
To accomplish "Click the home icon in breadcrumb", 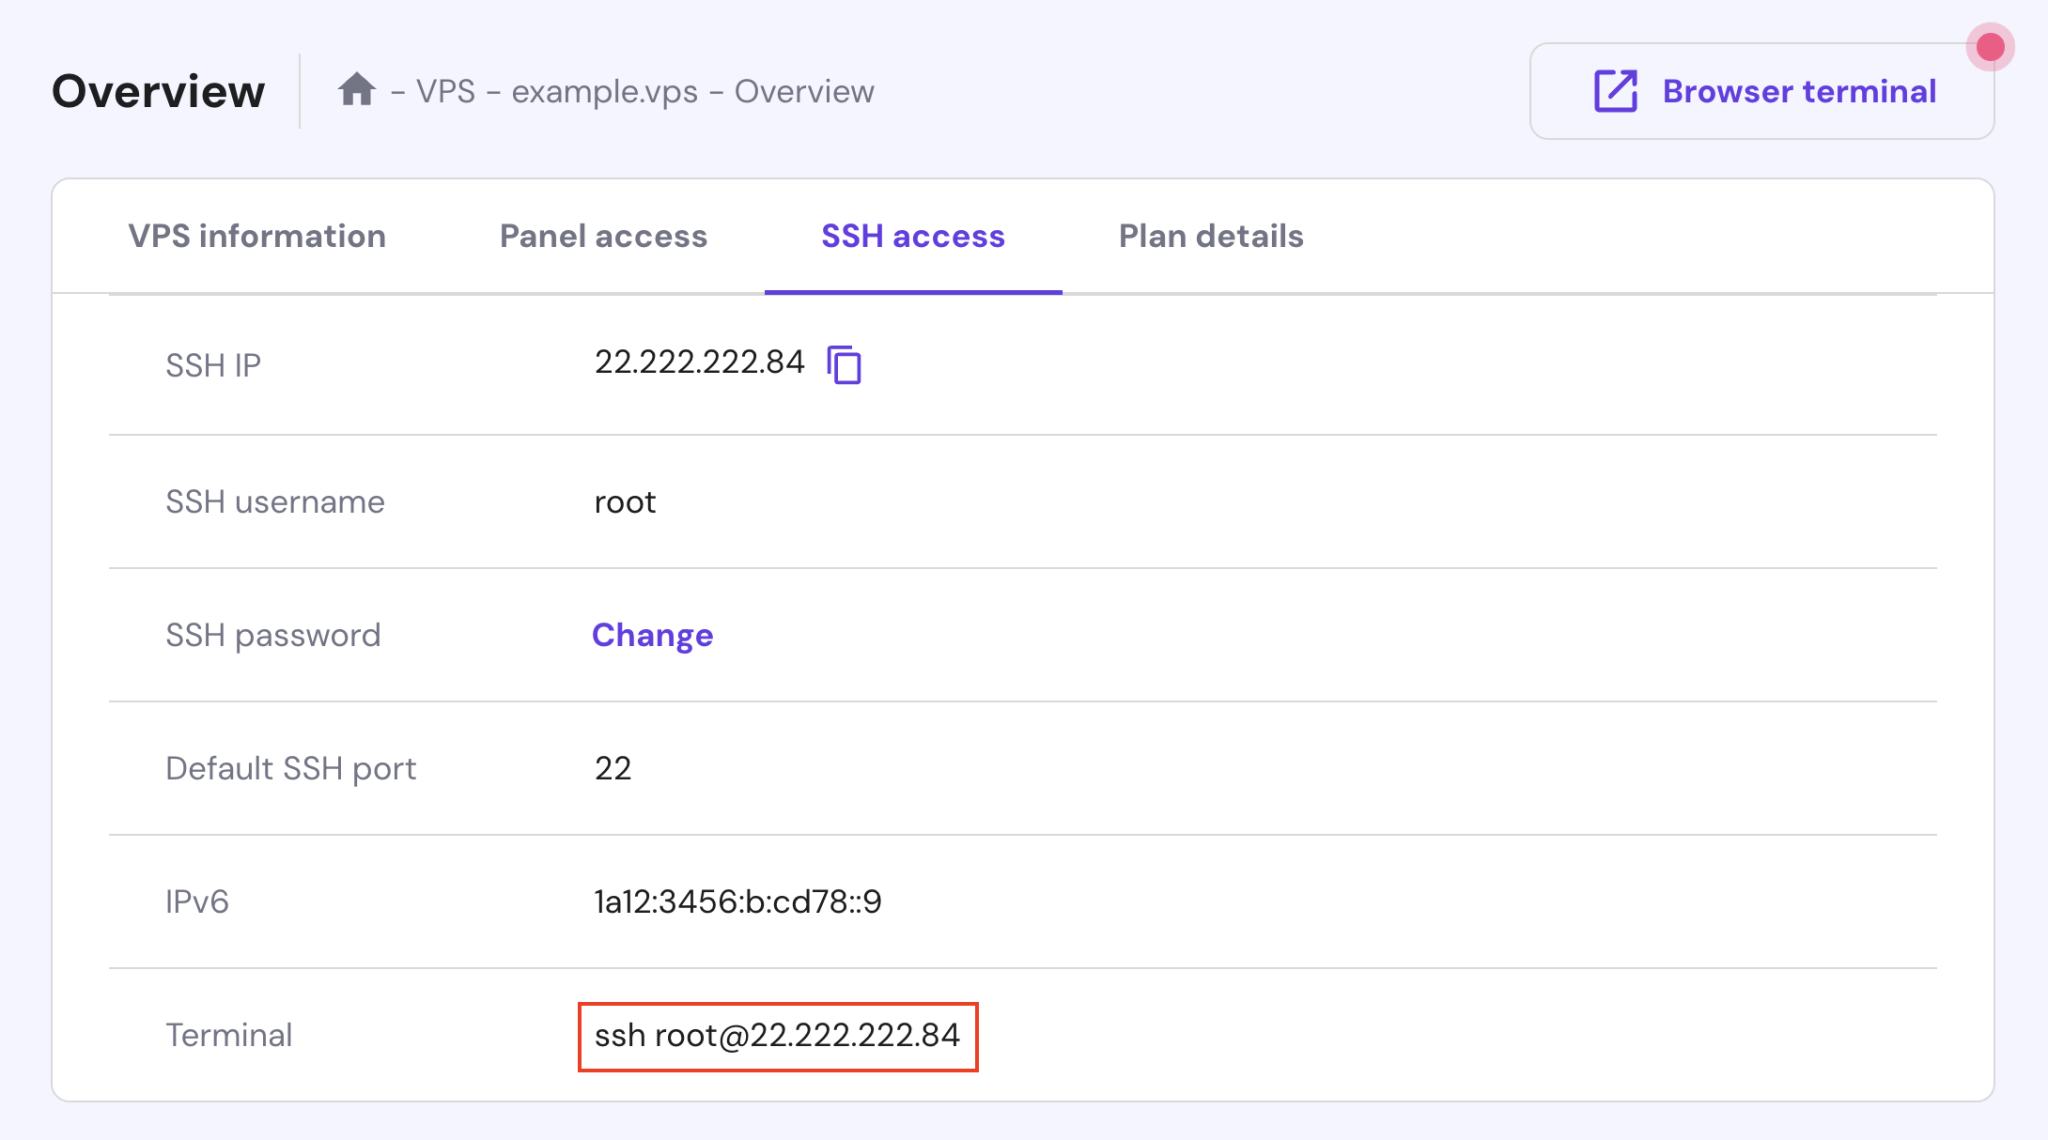I will (356, 90).
